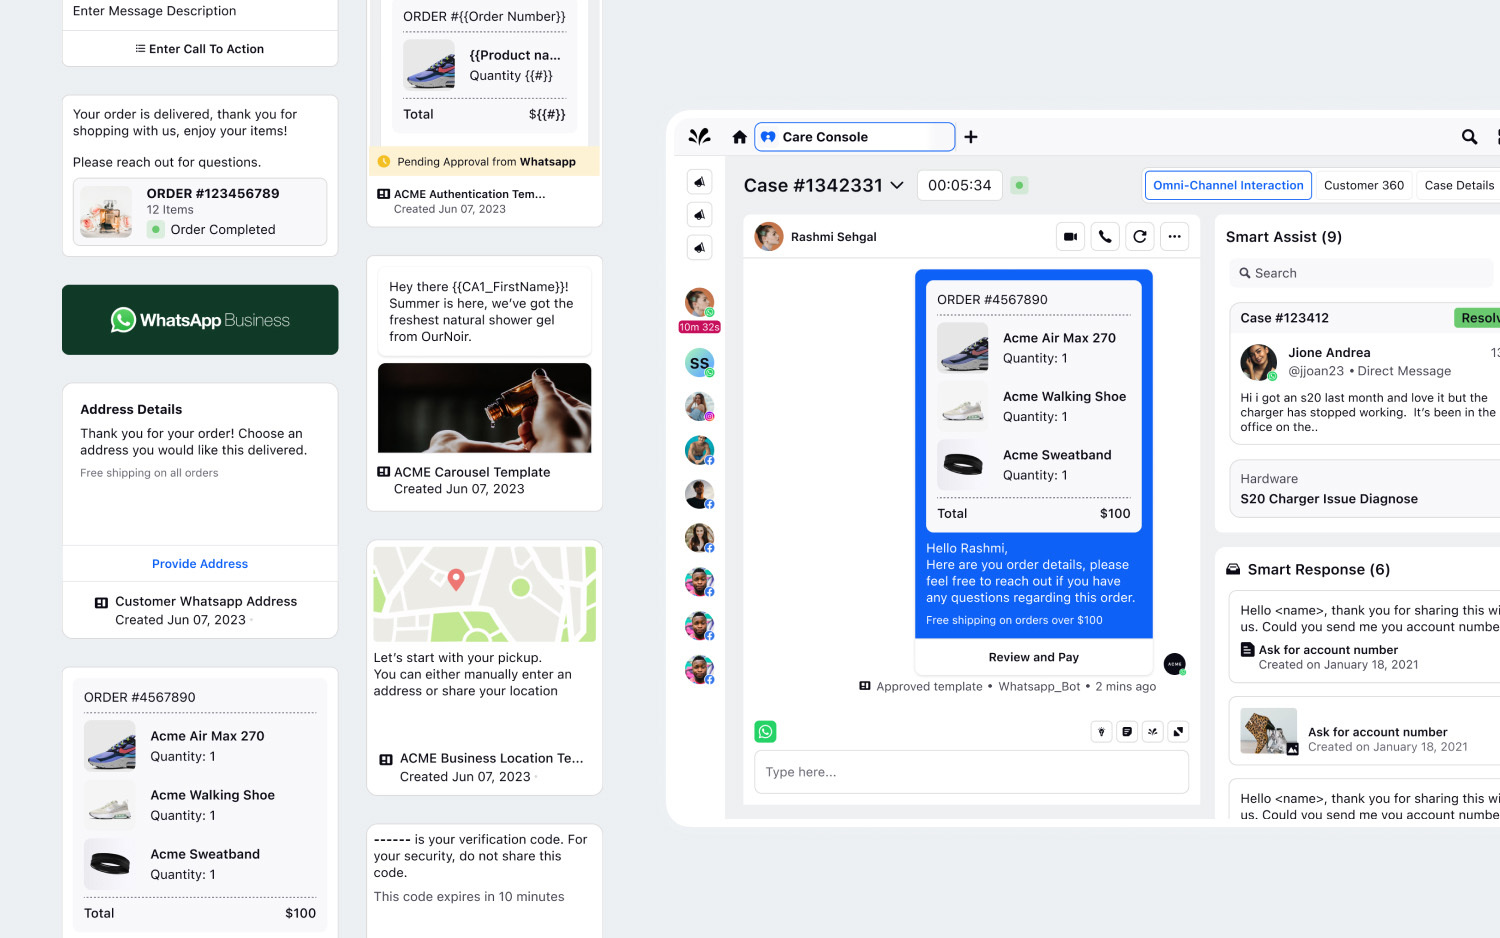Image resolution: width=1500 pixels, height=938 pixels.
Task: Open the notes icon above the reply box
Action: click(x=1127, y=732)
